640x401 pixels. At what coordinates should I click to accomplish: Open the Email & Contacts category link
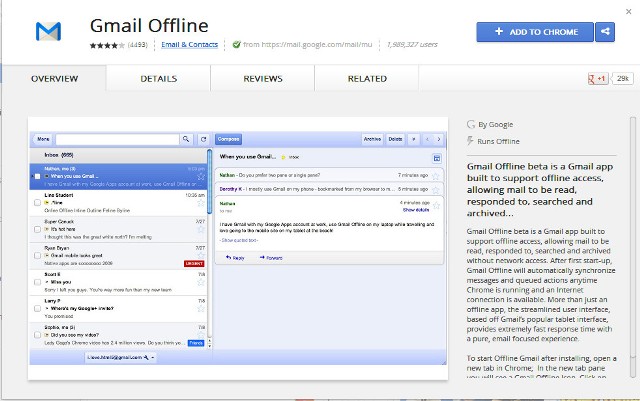pyautogui.click(x=189, y=45)
